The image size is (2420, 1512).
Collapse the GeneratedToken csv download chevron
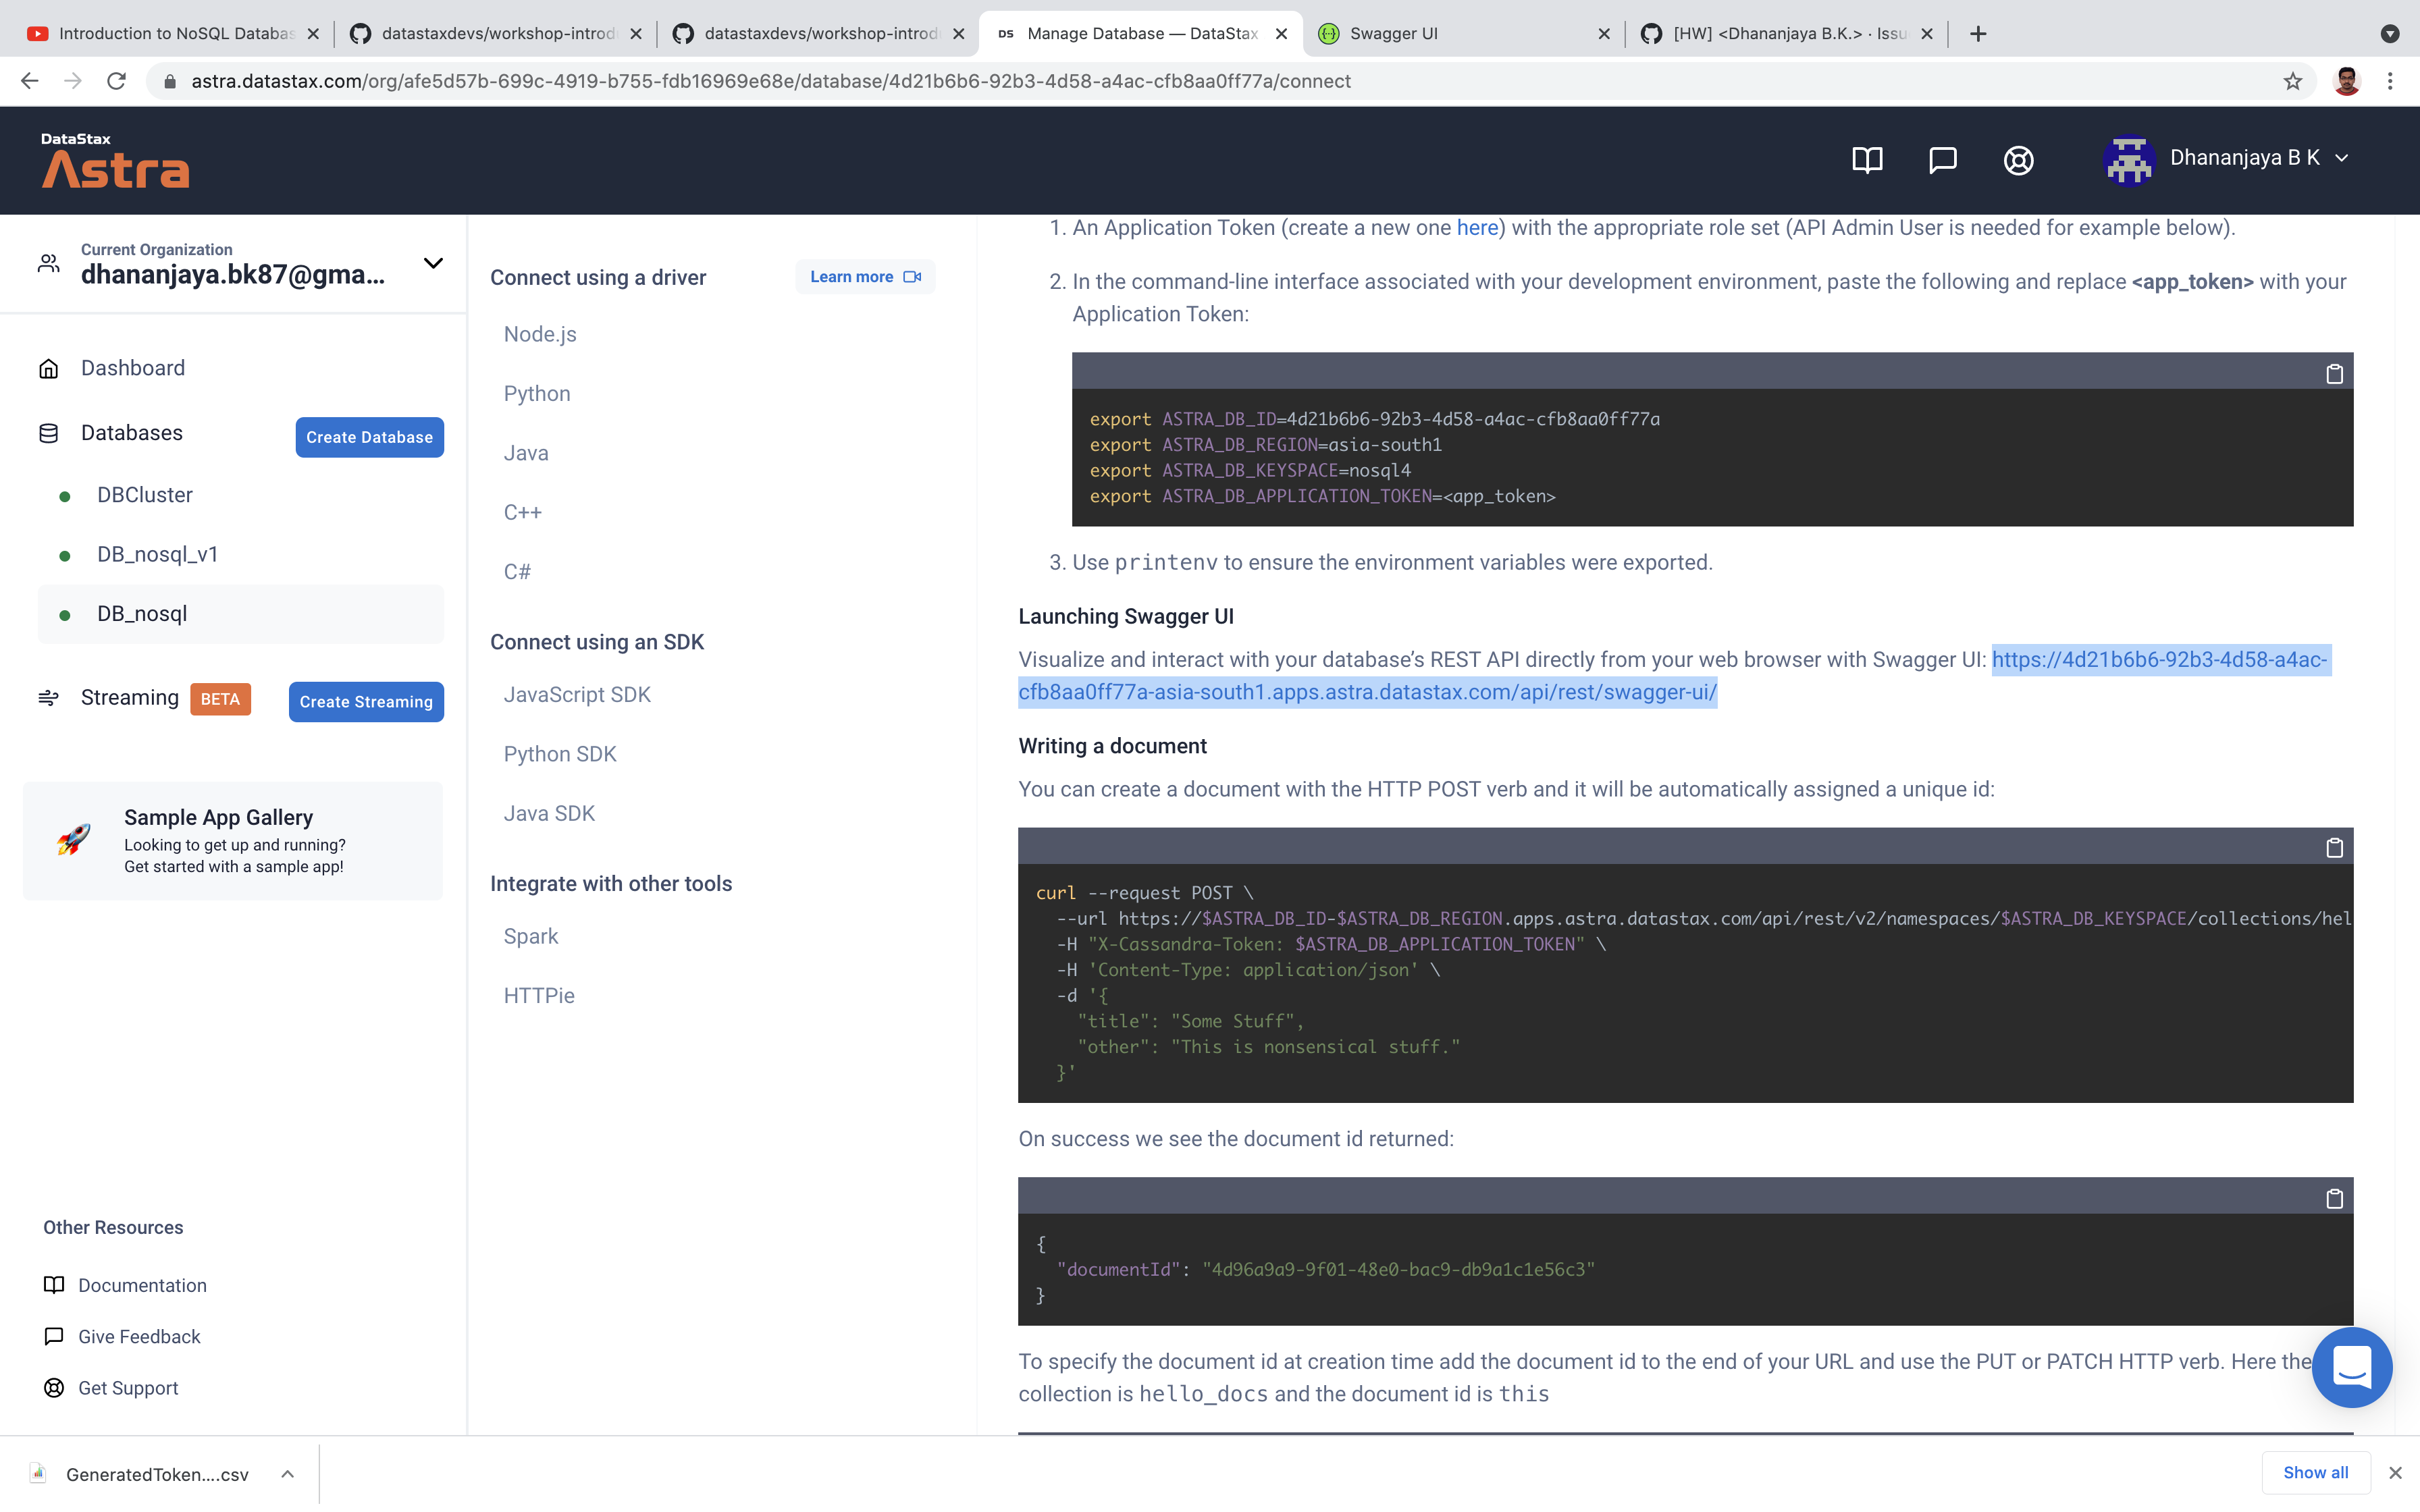(287, 1473)
